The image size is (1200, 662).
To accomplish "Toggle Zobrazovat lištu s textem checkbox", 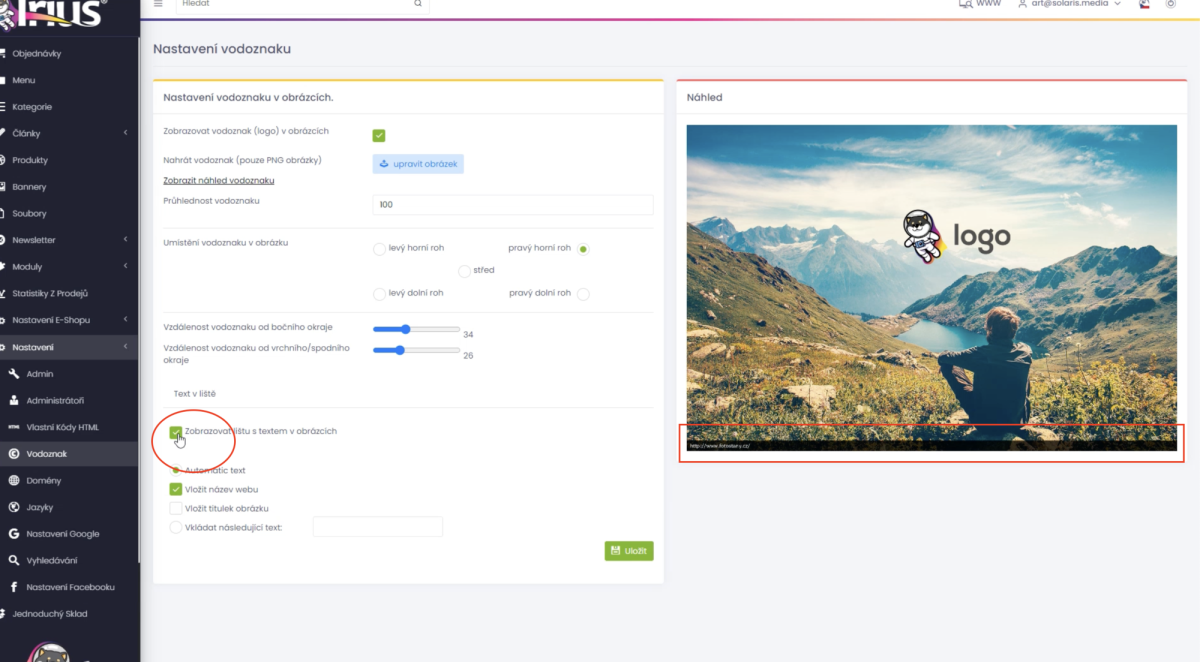I will 176,432.
